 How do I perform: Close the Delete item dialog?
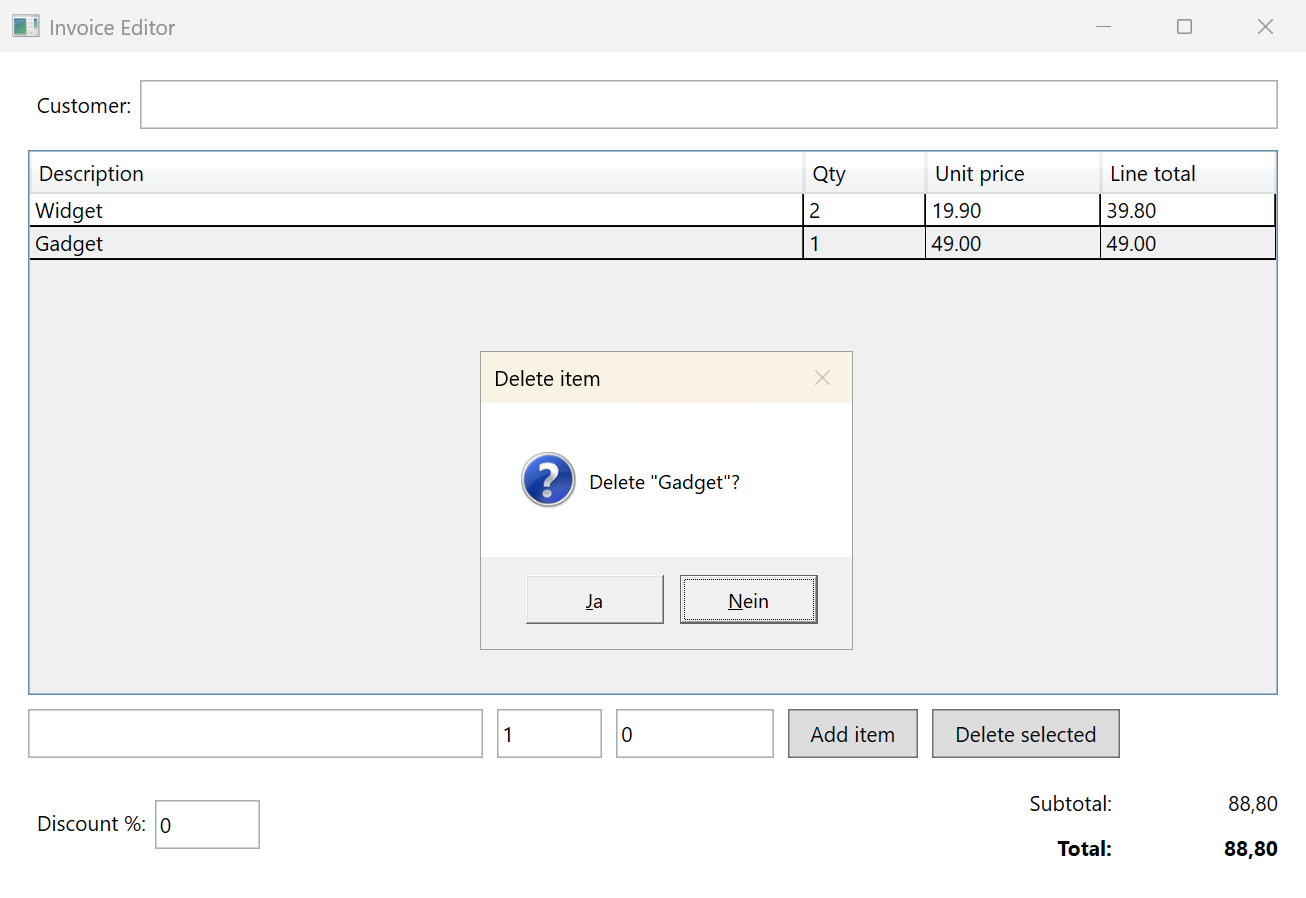pyautogui.click(x=822, y=378)
